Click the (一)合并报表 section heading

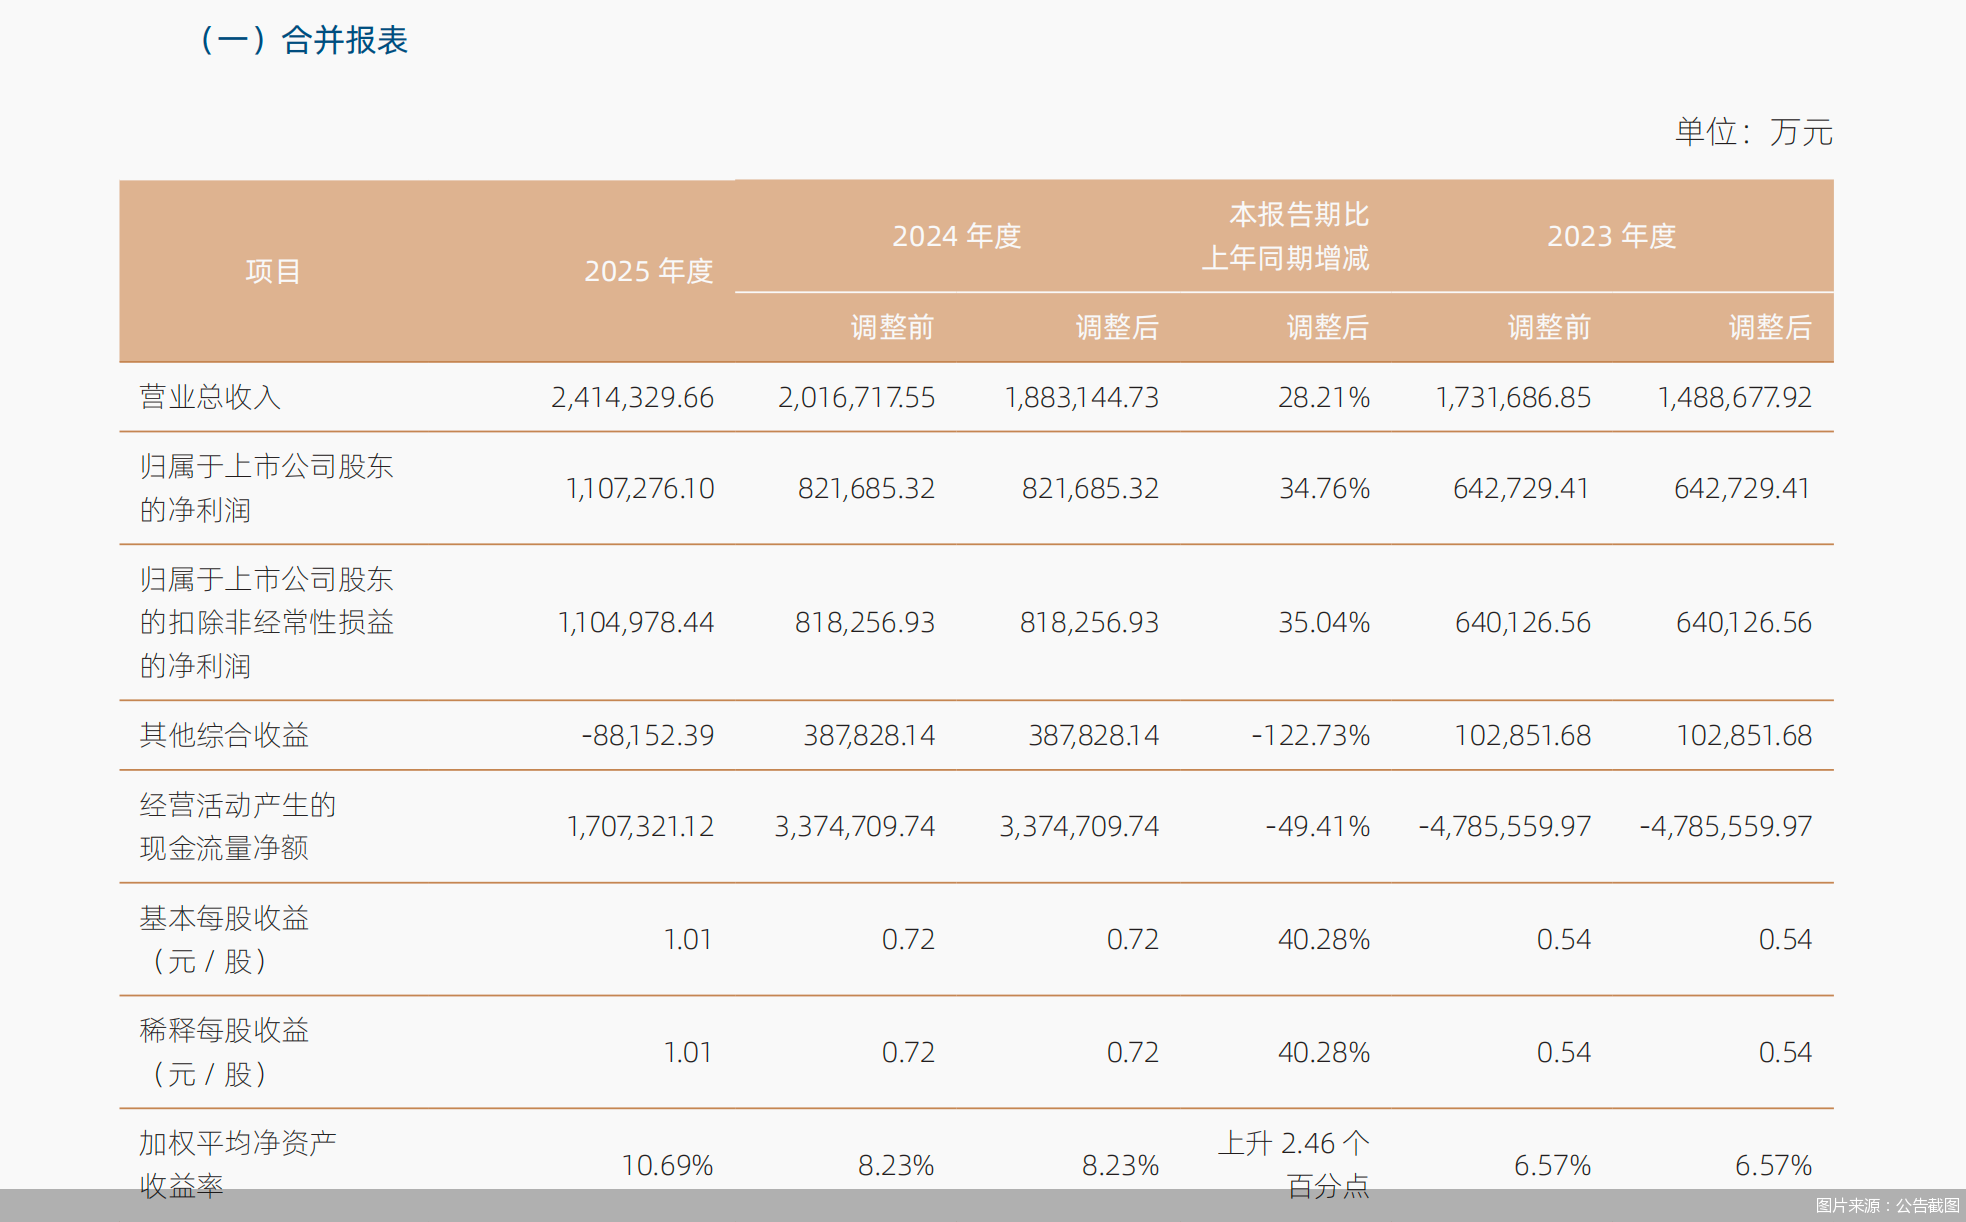pos(305,41)
